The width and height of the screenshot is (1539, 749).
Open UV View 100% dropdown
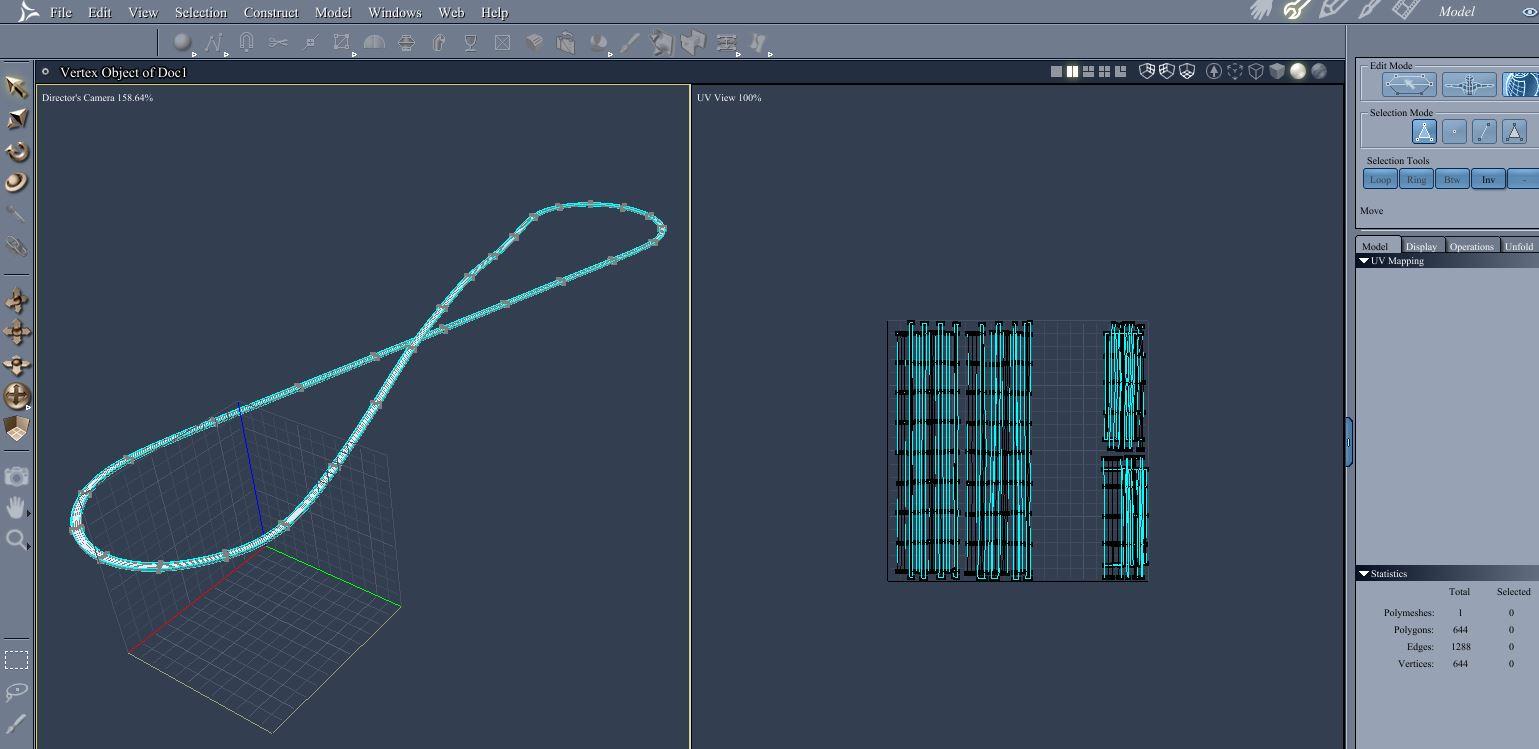[x=729, y=98]
